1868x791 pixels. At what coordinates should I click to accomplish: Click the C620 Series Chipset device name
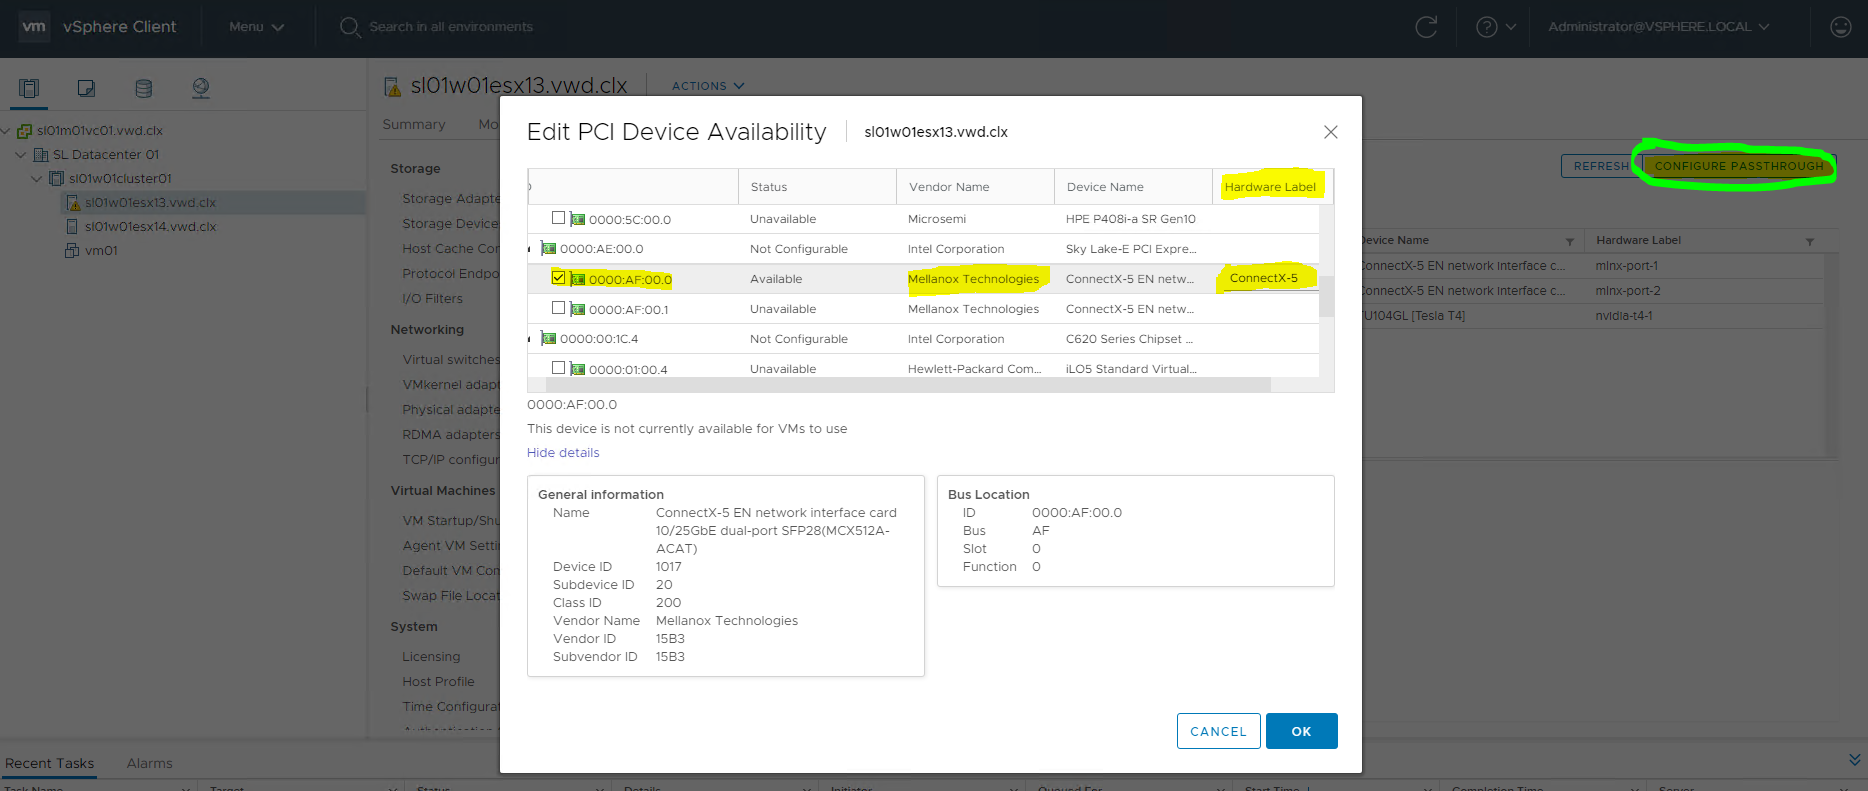pyautogui.click(x=1129, y=339)
